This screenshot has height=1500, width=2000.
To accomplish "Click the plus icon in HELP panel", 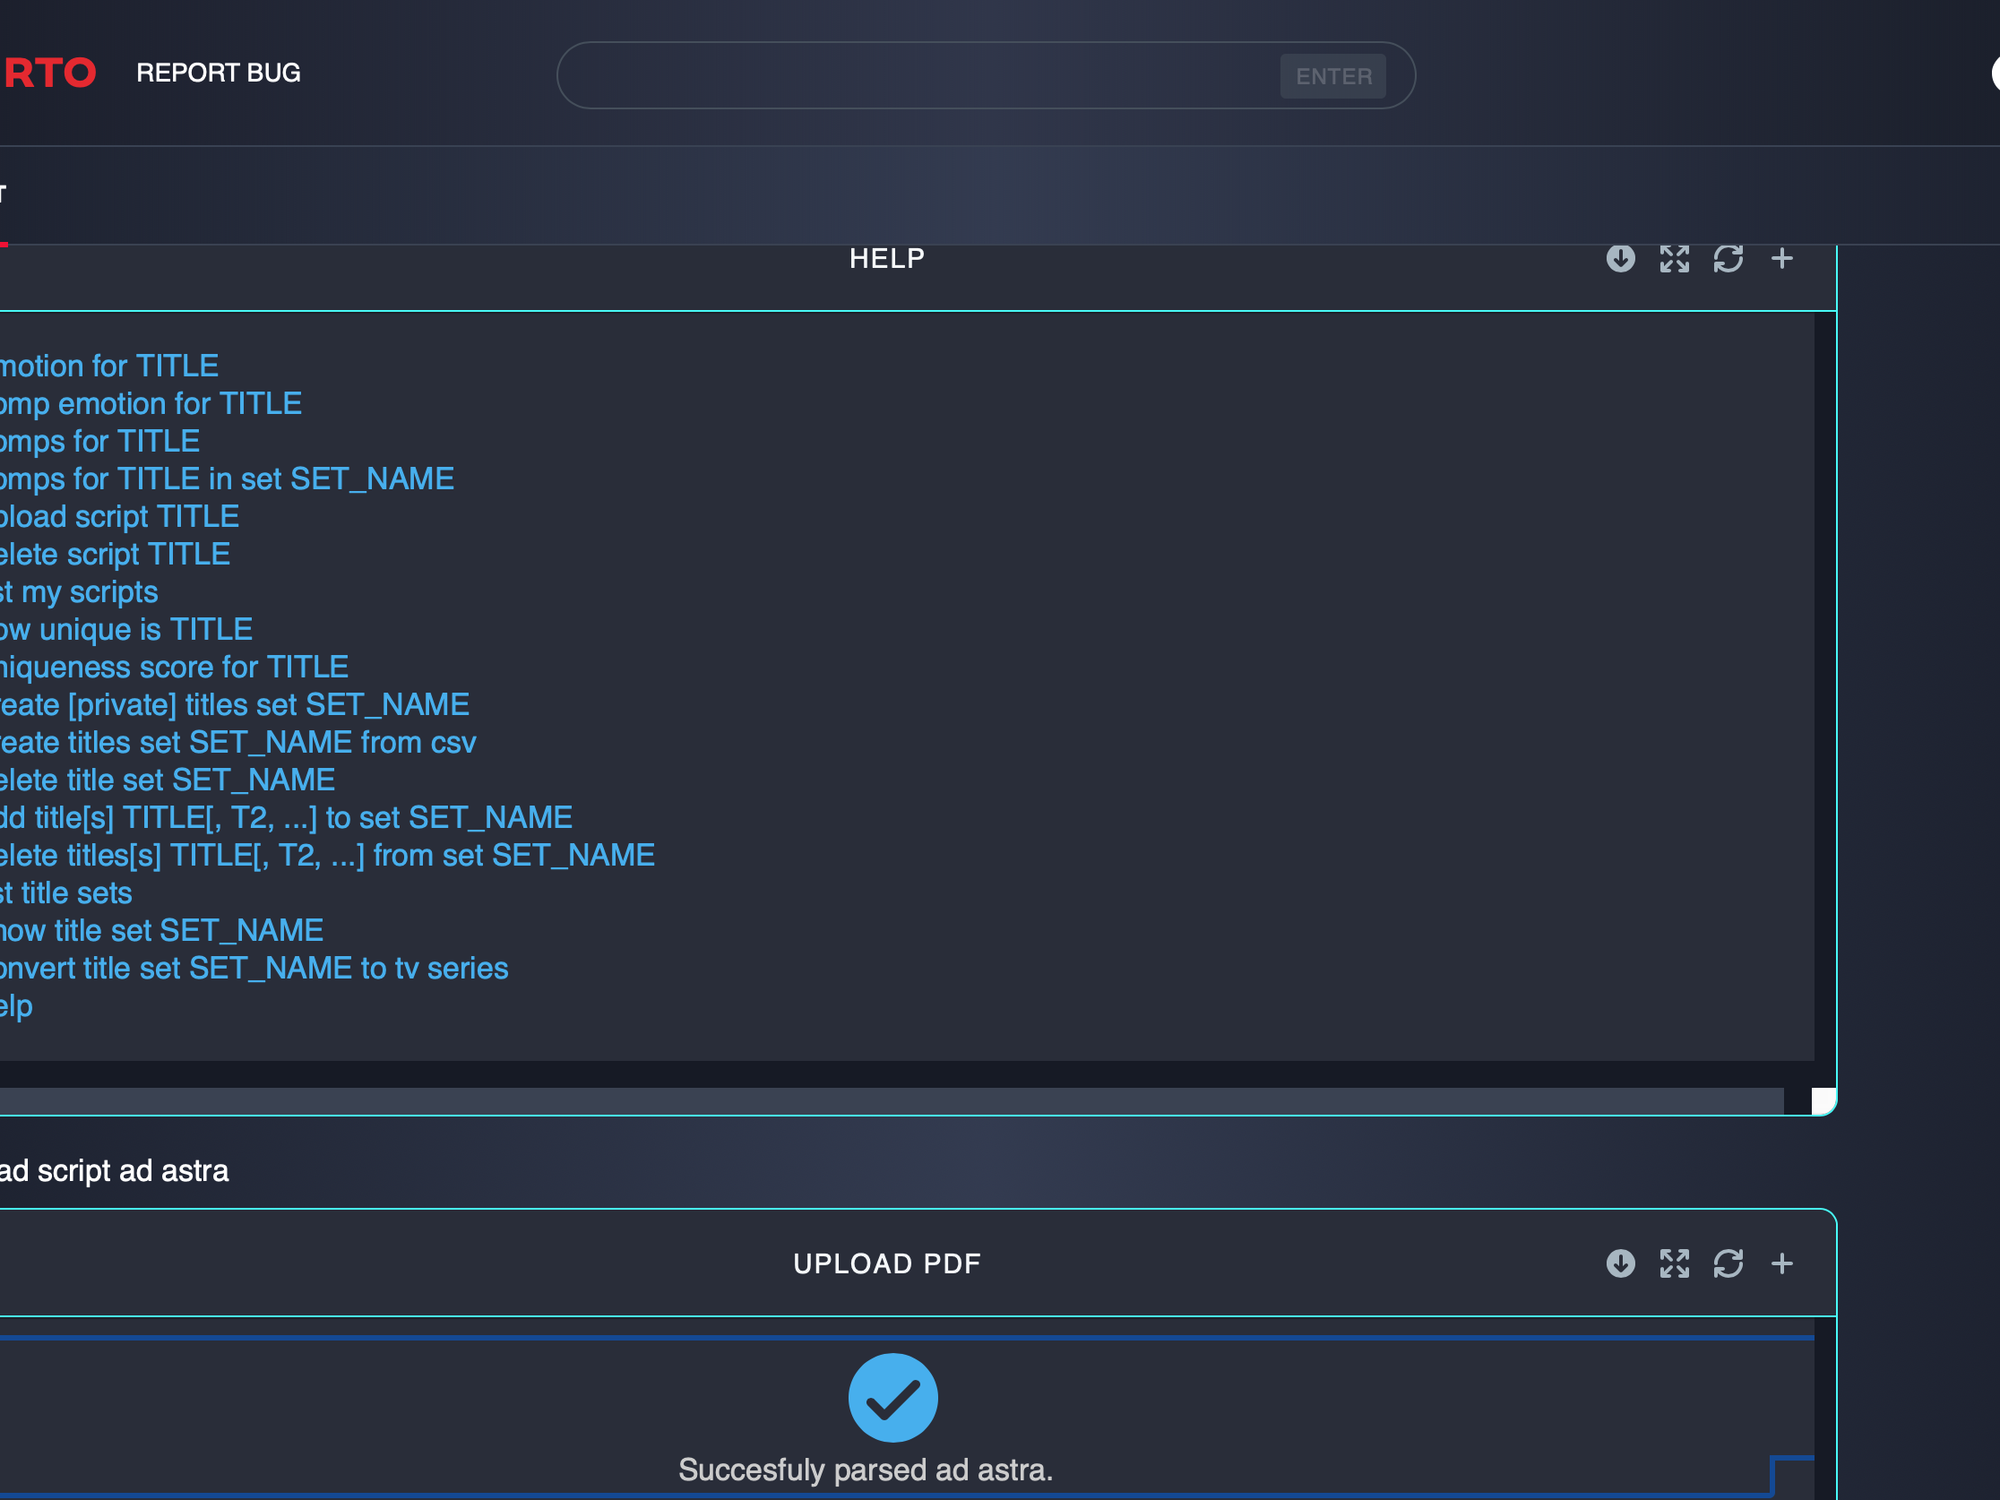I will point(1782,259).
